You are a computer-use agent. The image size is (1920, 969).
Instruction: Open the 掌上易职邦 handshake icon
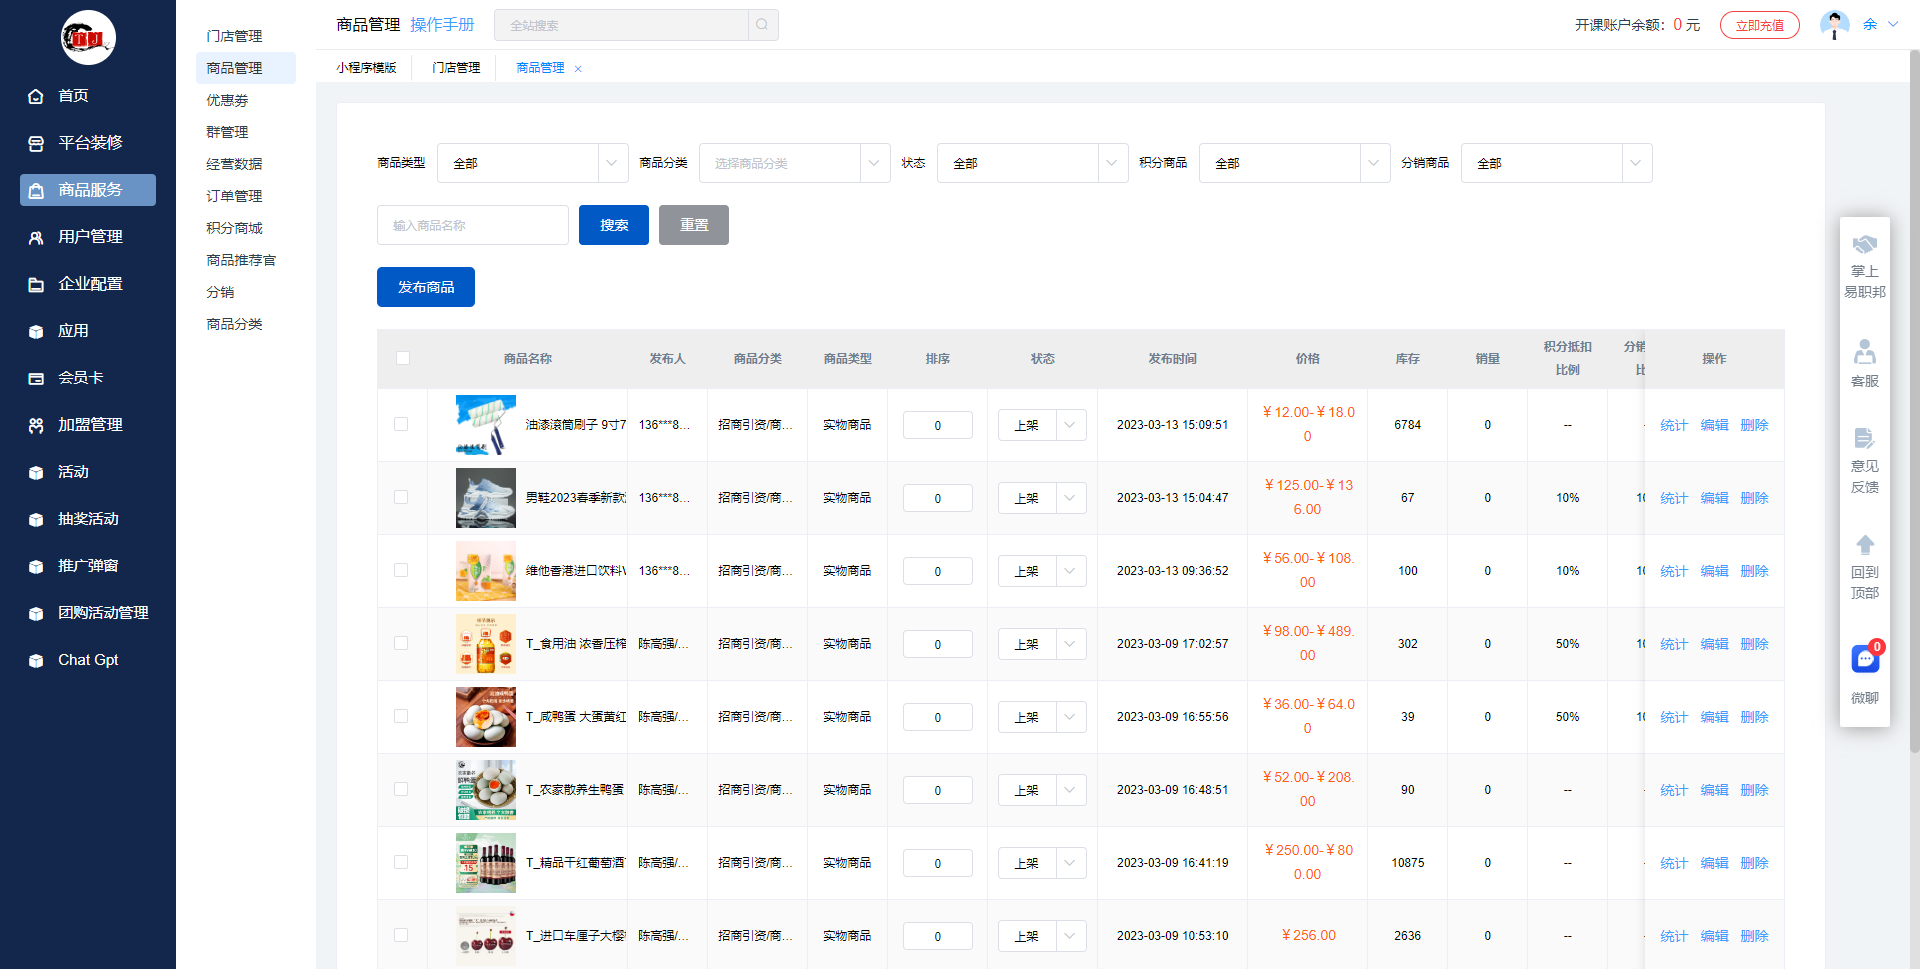click(x=1864, y=246)
